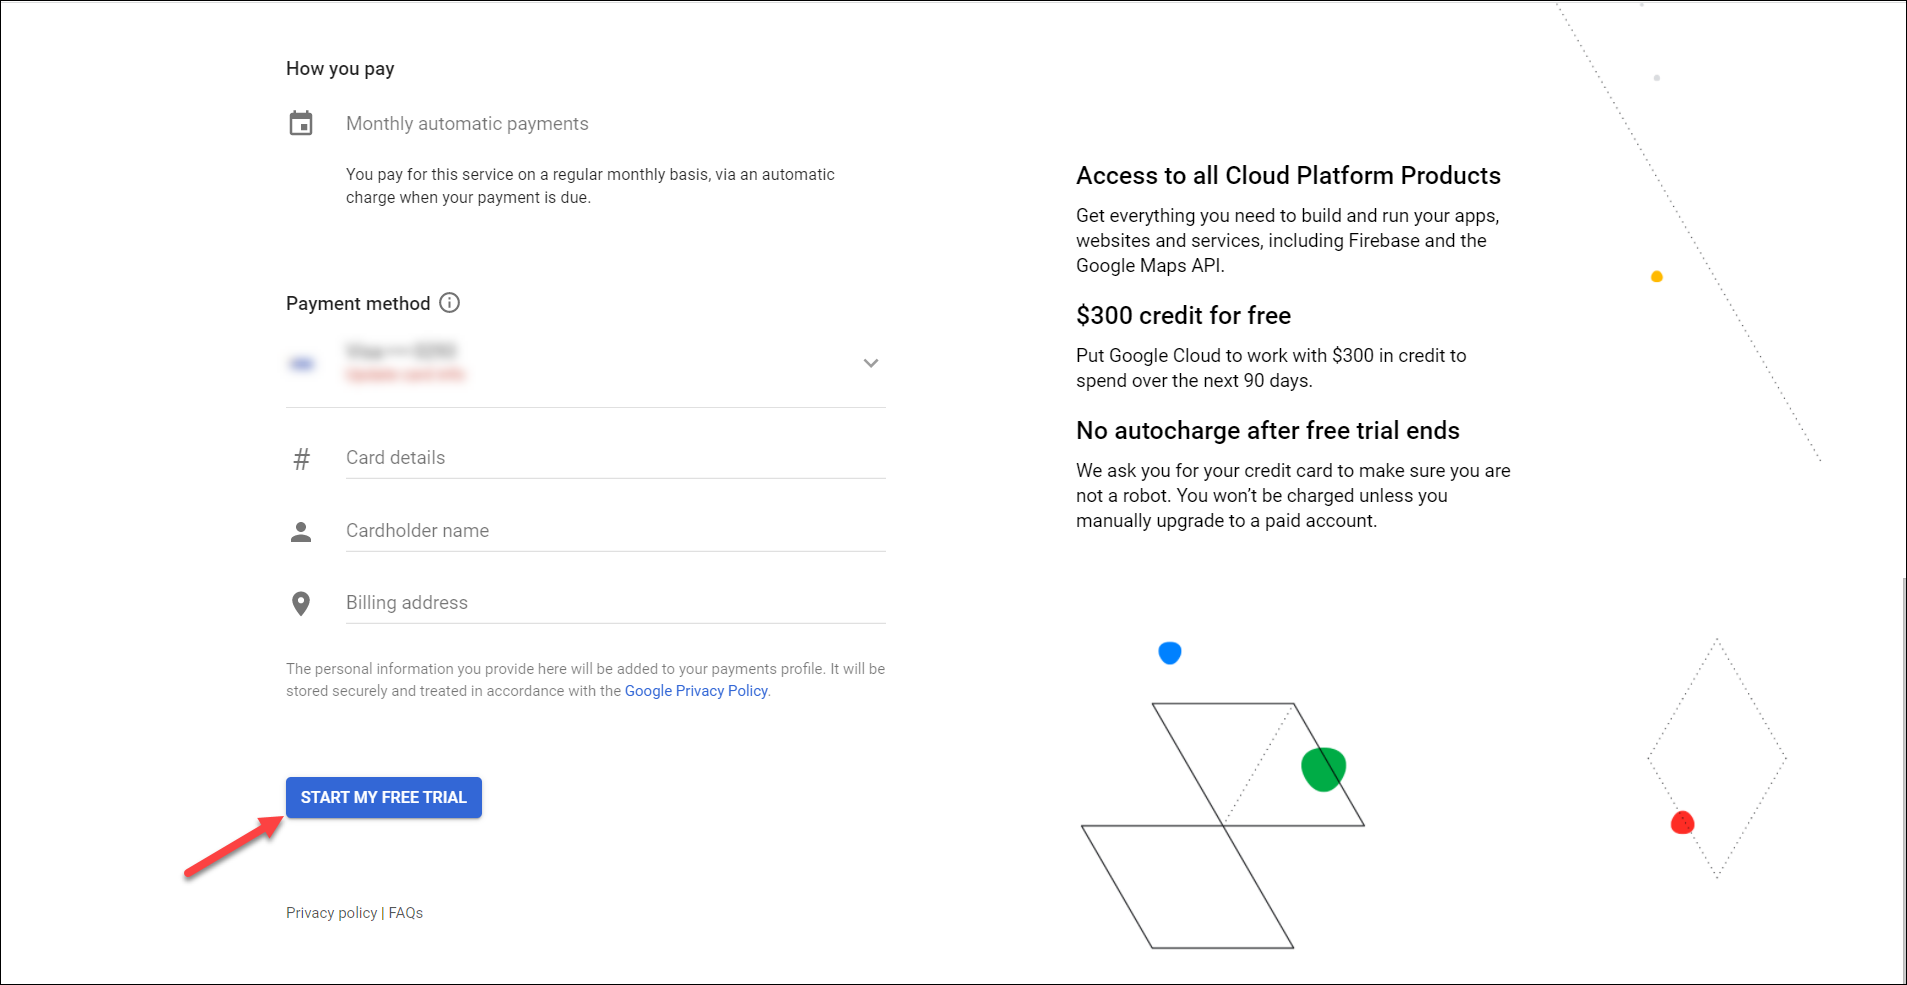Expand the payment method dropdown chevron
Viewport: 1907px width, 985px height.
871,363
